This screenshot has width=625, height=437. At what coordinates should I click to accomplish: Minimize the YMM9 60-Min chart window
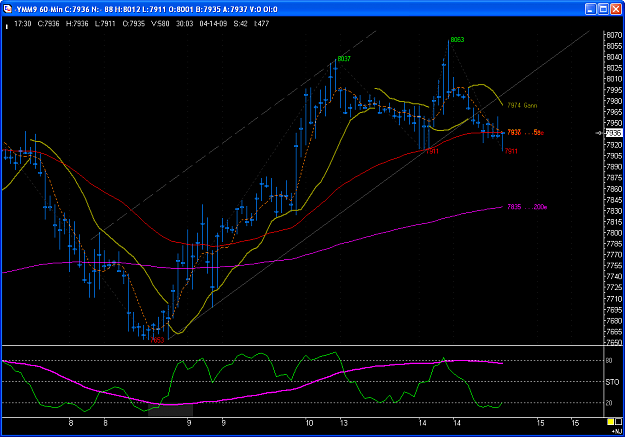[x=590, y=9]
